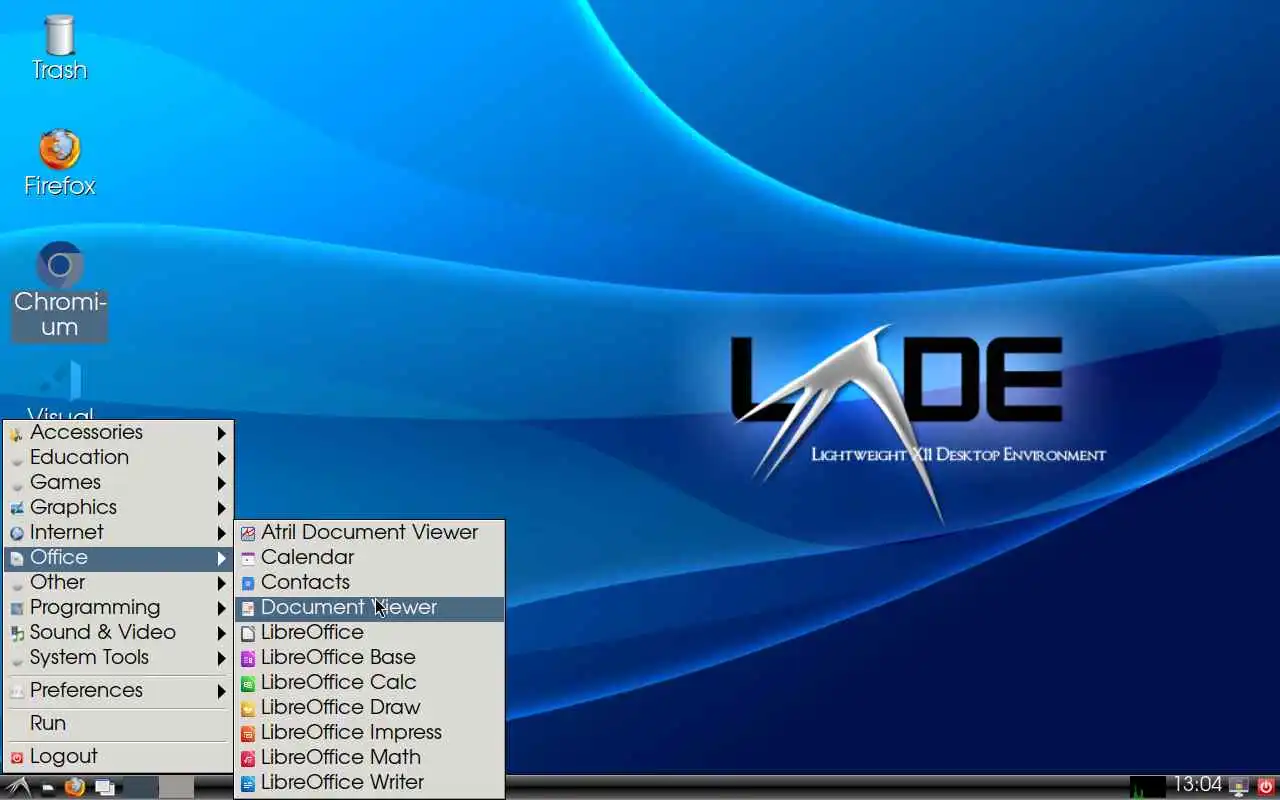Screen dimensions: 1280x800
Task: Click the CPU usage monitor graph
Action: (1148, 787)
